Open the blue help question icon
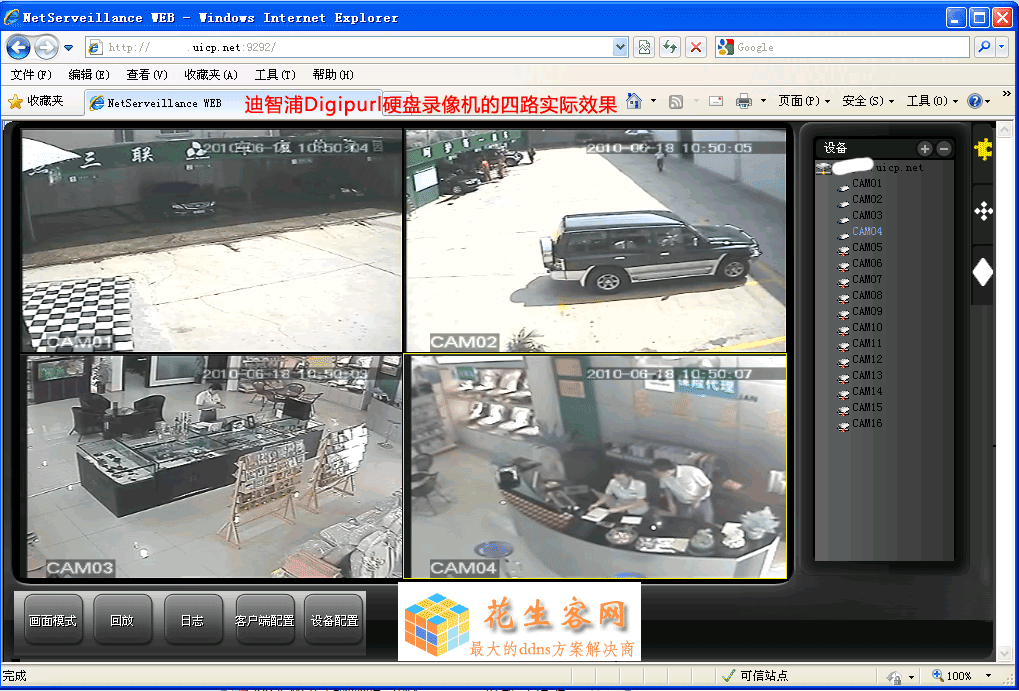This screenshot has height=691, width=1019. point(974,101)
